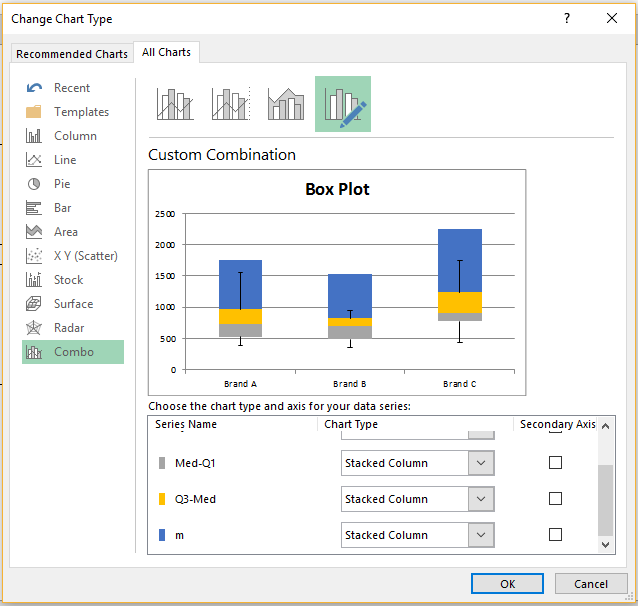Expand chart type dropdown for Med-Q1
Viewport: 638px width, 606px height.
[481, 463]
